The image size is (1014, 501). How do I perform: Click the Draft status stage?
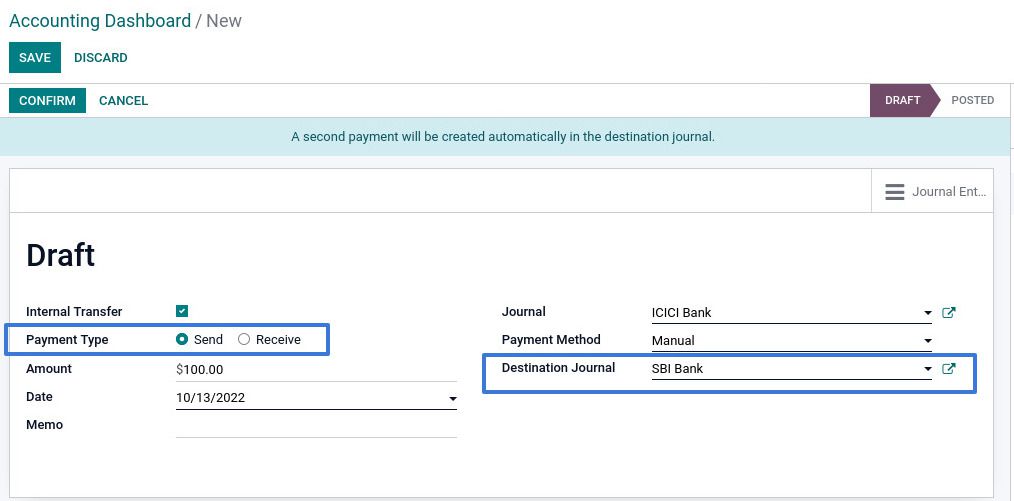point(902,100)
